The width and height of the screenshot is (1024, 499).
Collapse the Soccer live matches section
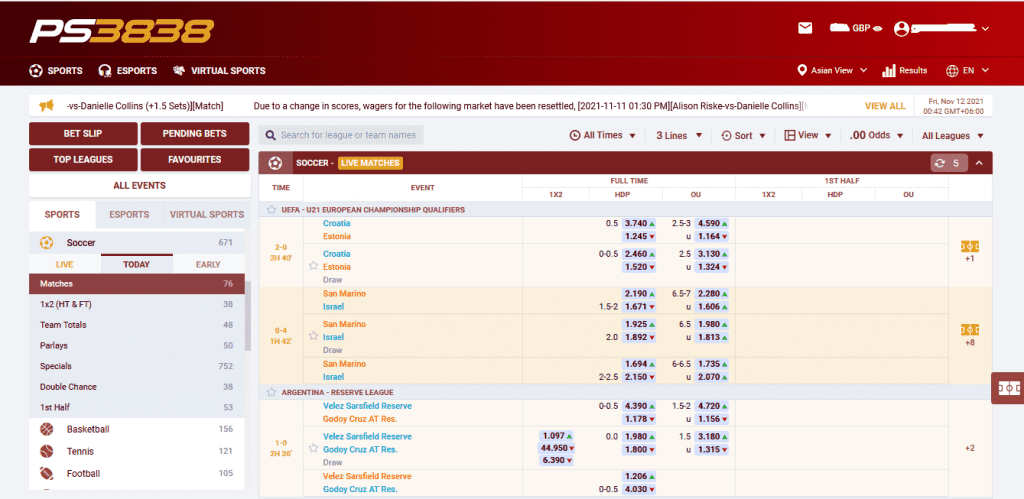tap(979, 163)
